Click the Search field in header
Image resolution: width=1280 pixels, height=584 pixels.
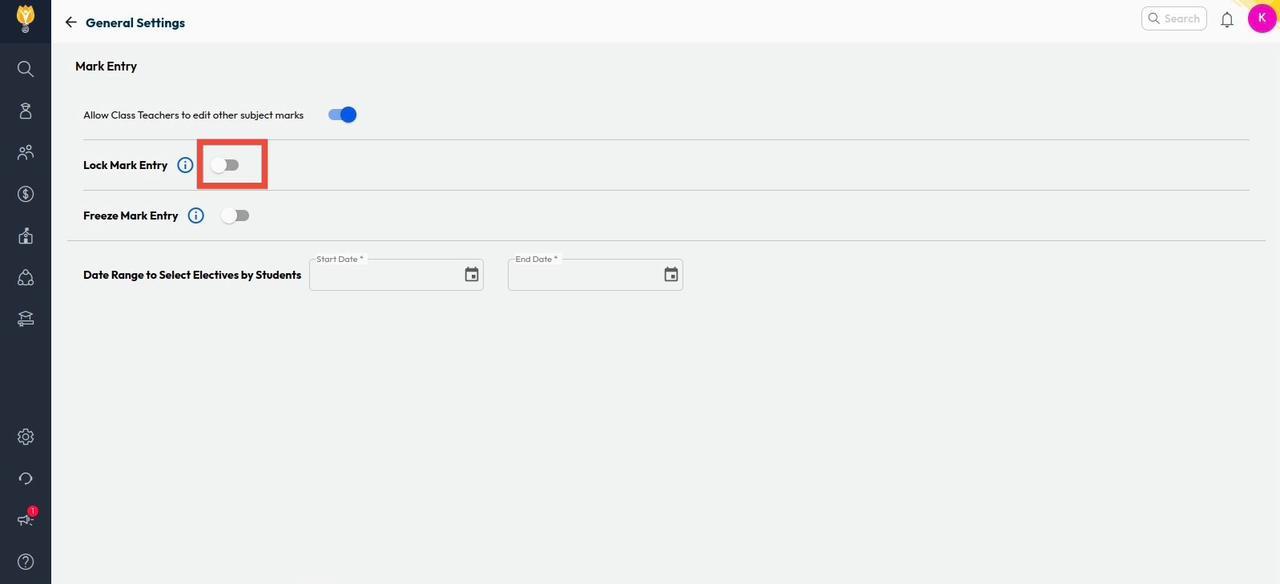(x=1174, y=18)
